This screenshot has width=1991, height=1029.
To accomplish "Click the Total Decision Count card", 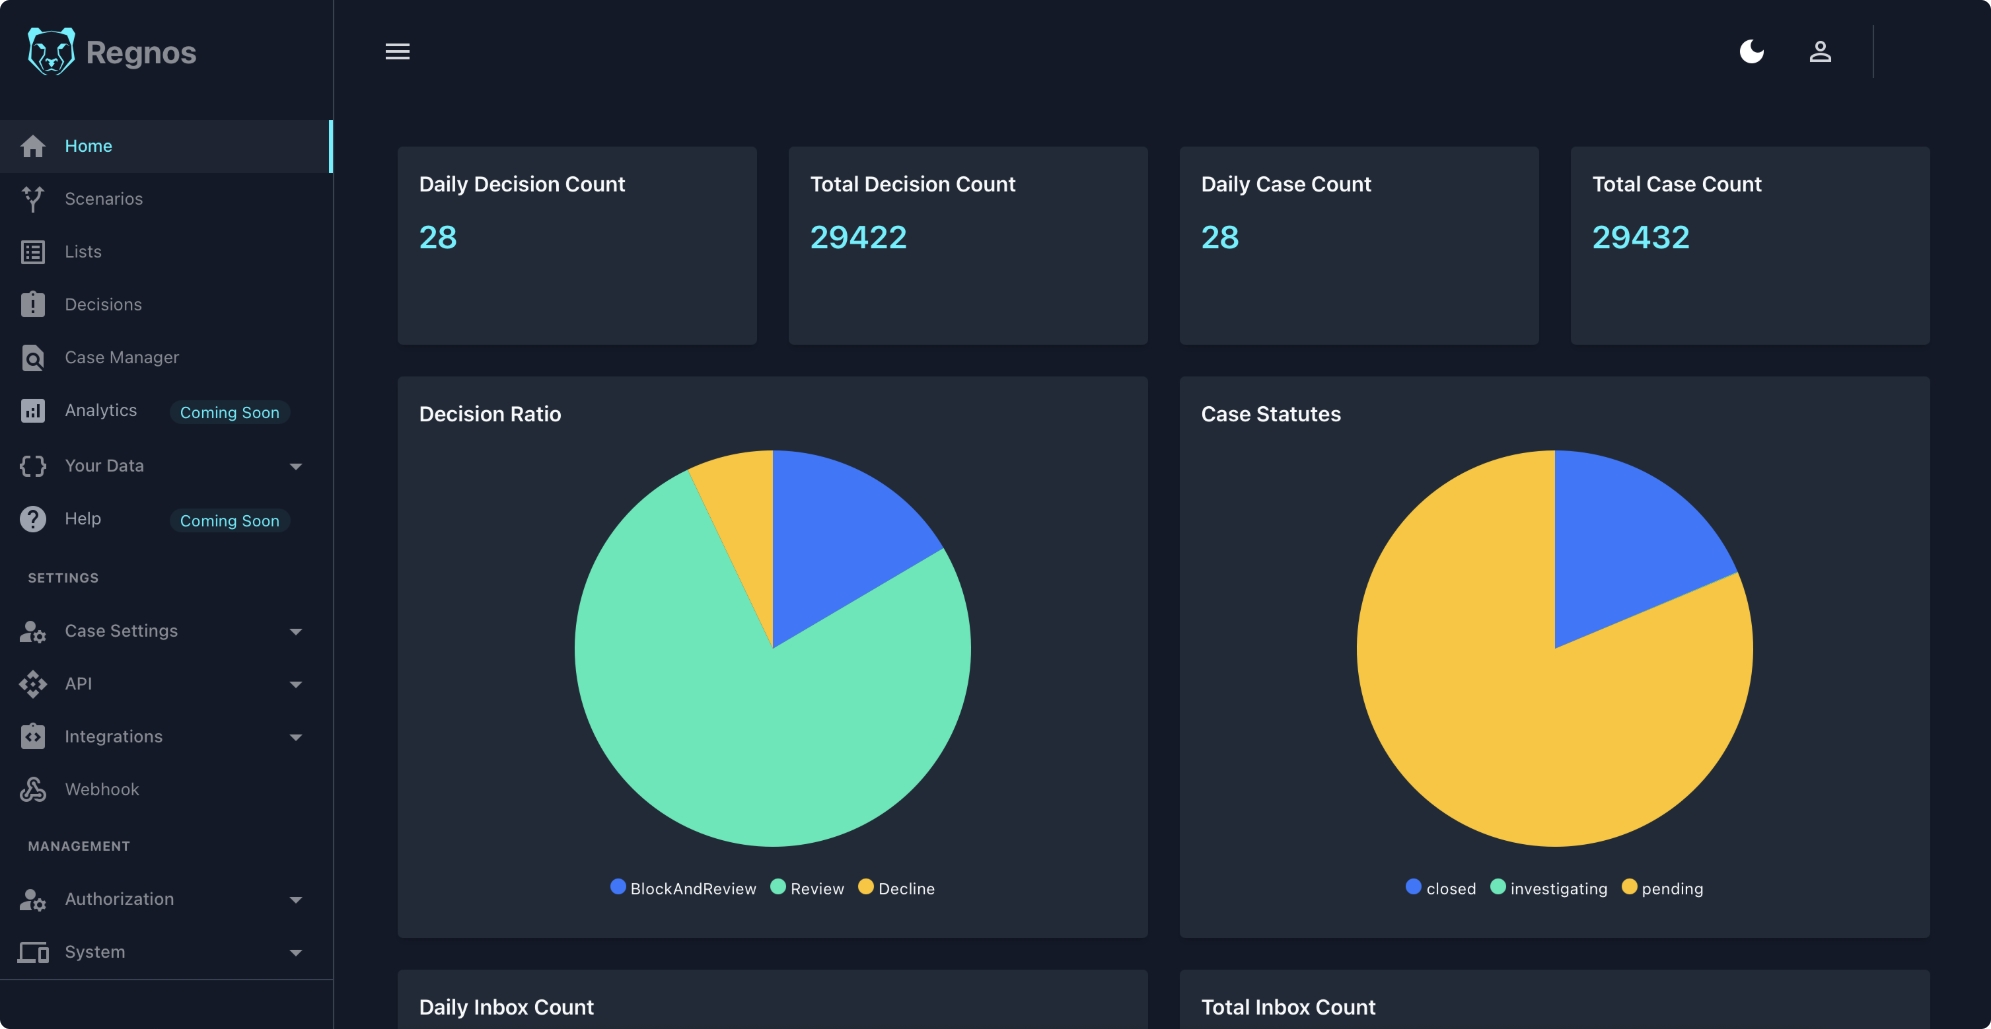I will click(967, 245).
